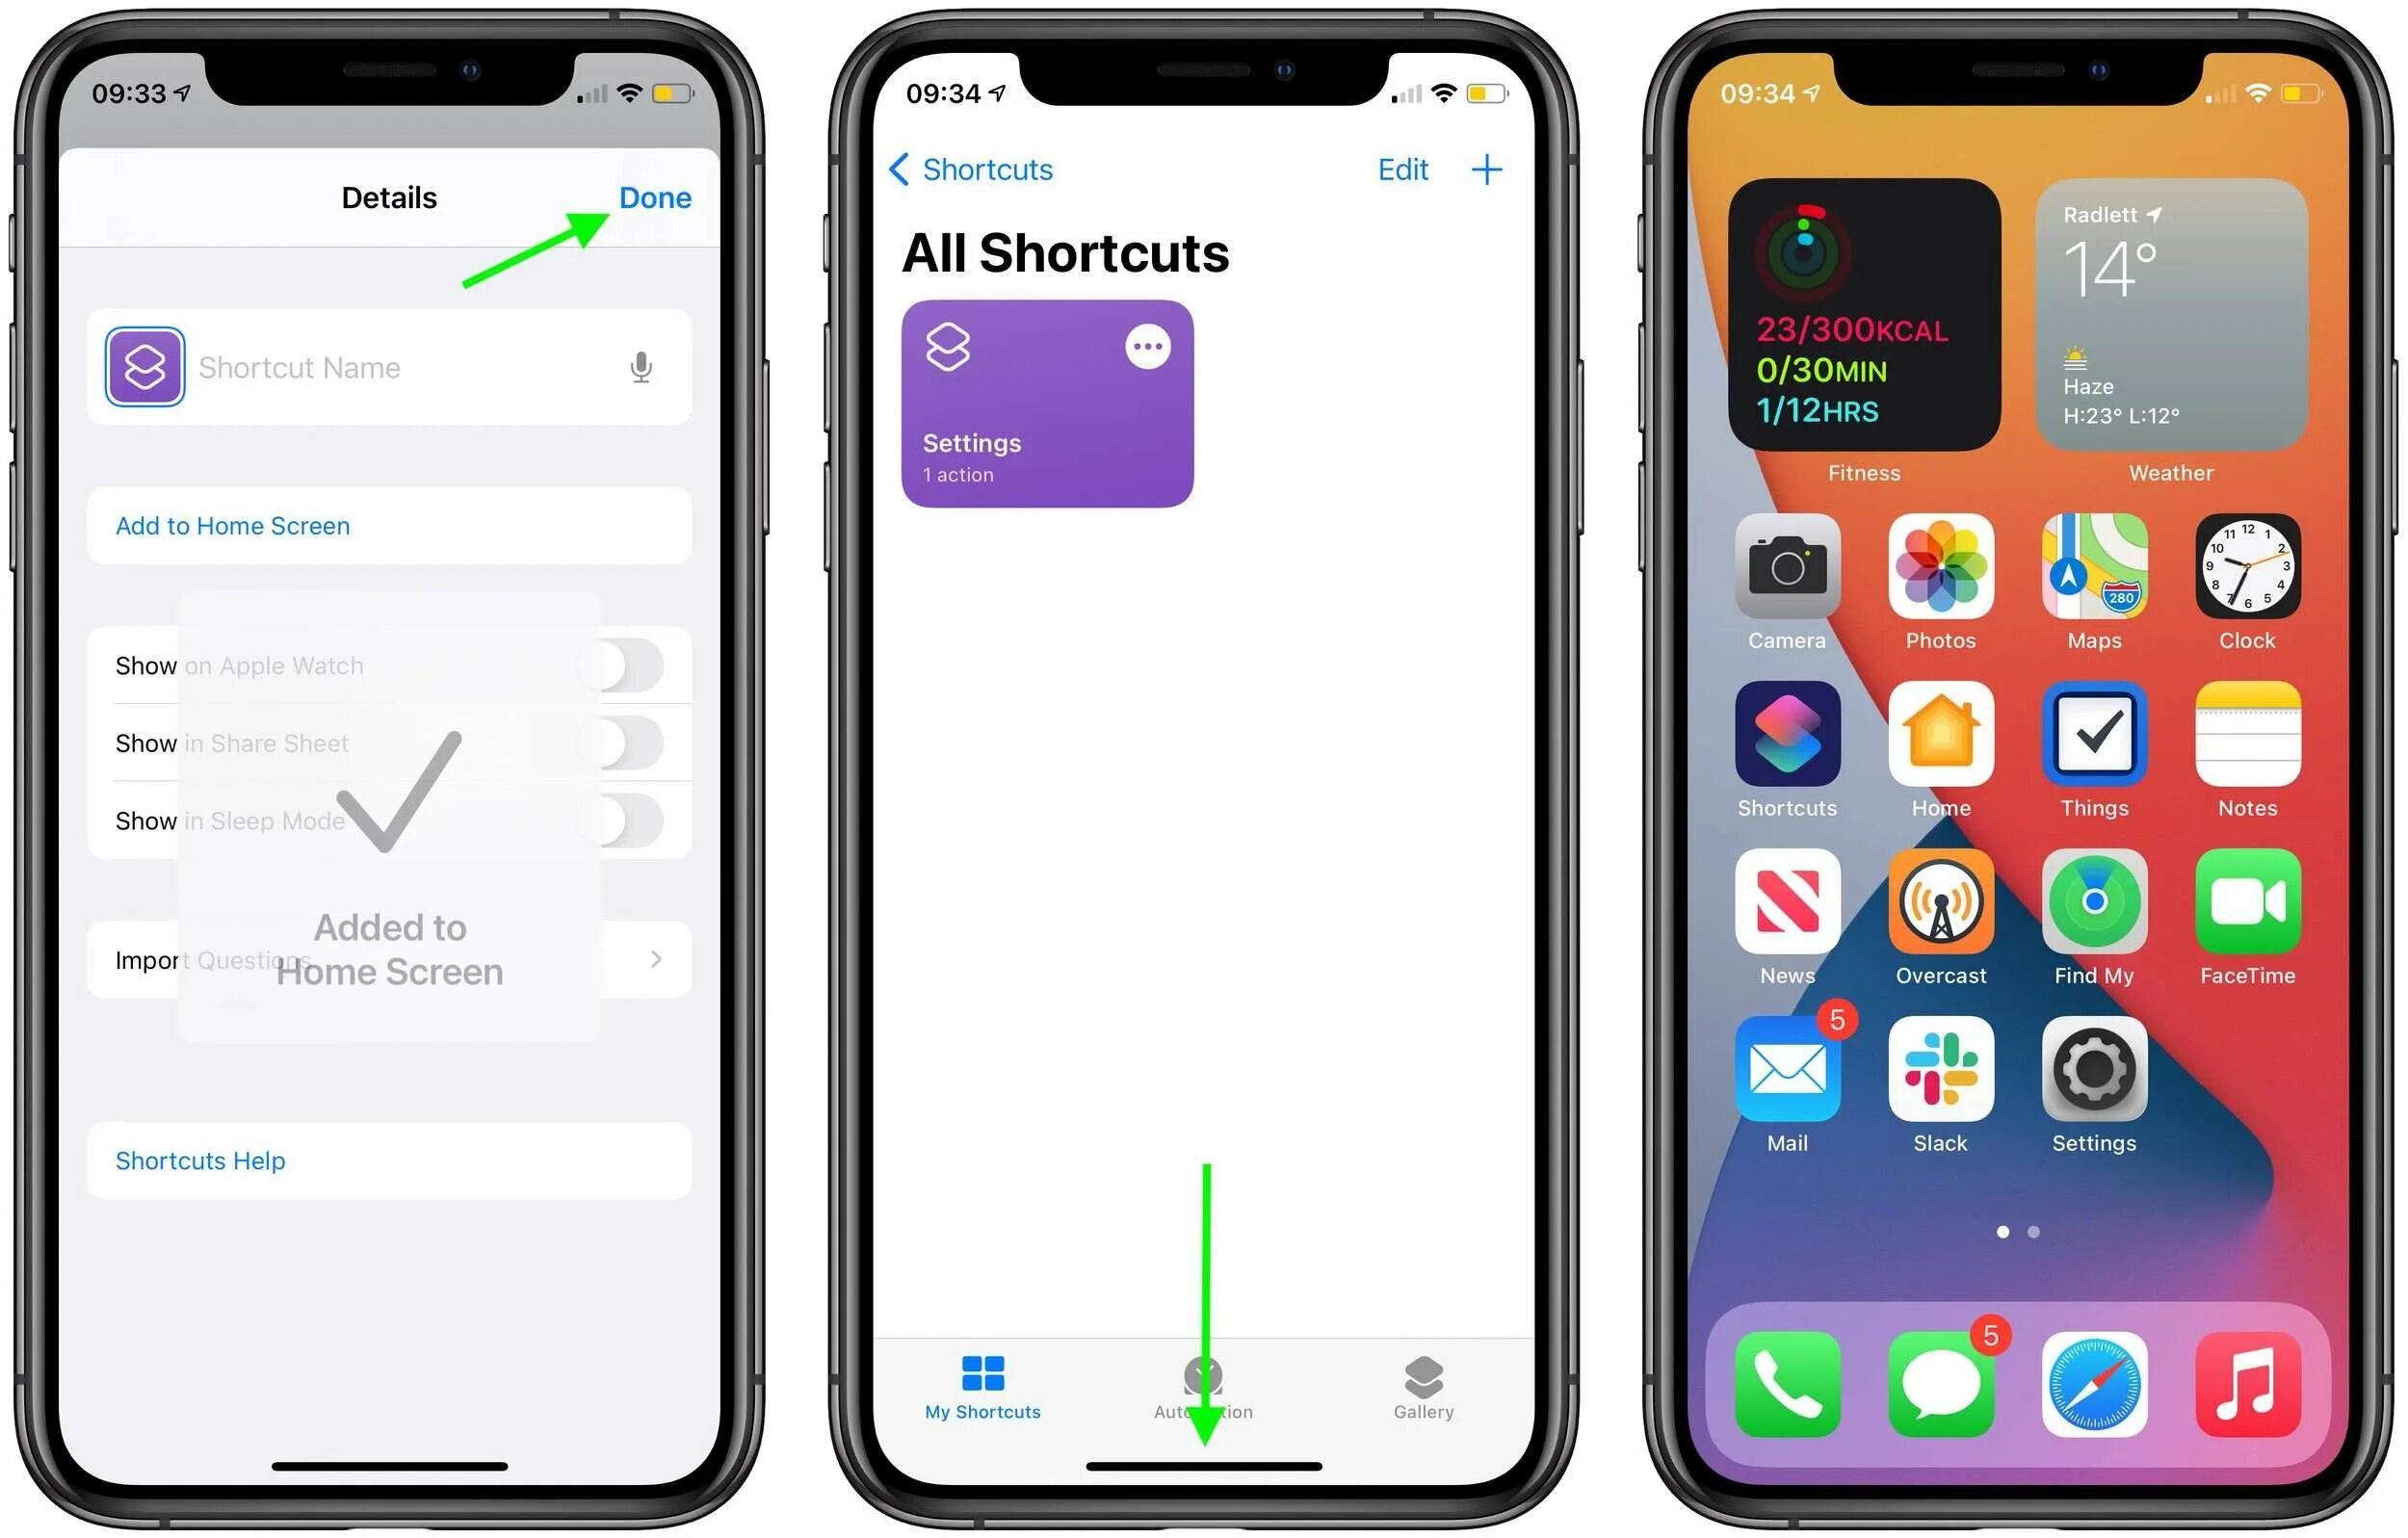Toggle Show on Apple Watch
The image size is (2408, 1538).
tap(627, 664)
